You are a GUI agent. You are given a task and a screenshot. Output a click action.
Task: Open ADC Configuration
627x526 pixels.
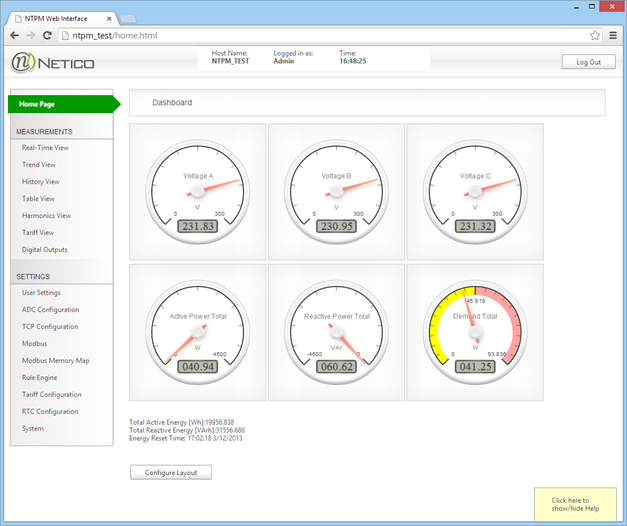tap(50, 310)
